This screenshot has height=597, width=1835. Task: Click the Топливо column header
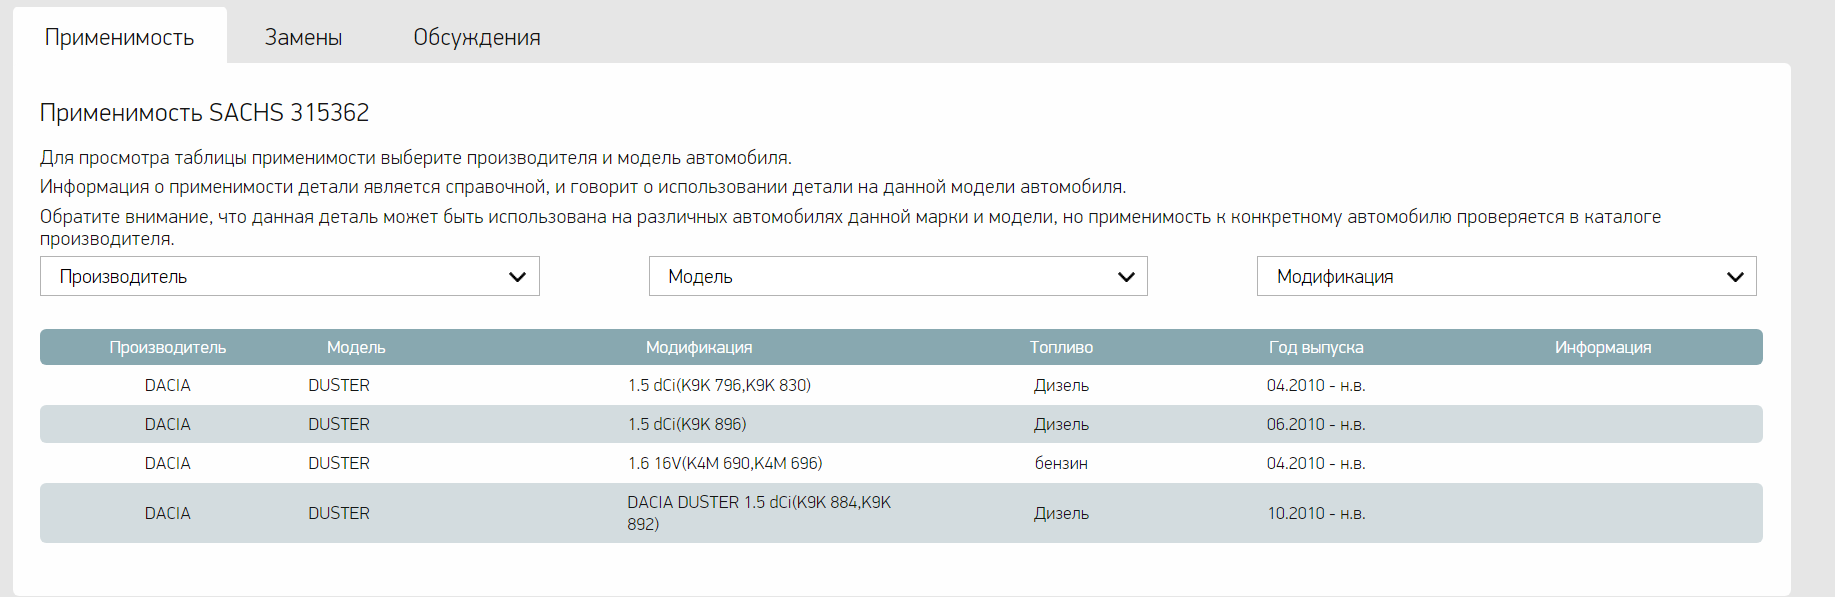(1061, 347)
